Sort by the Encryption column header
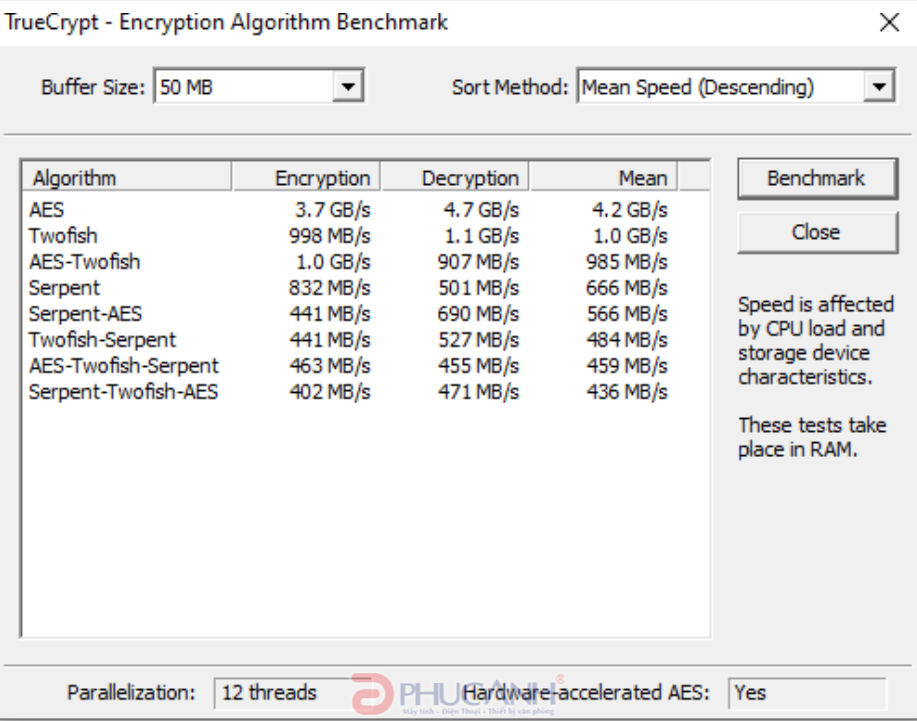The width and height of the screenshot is (917, 721). pos(306,177)
